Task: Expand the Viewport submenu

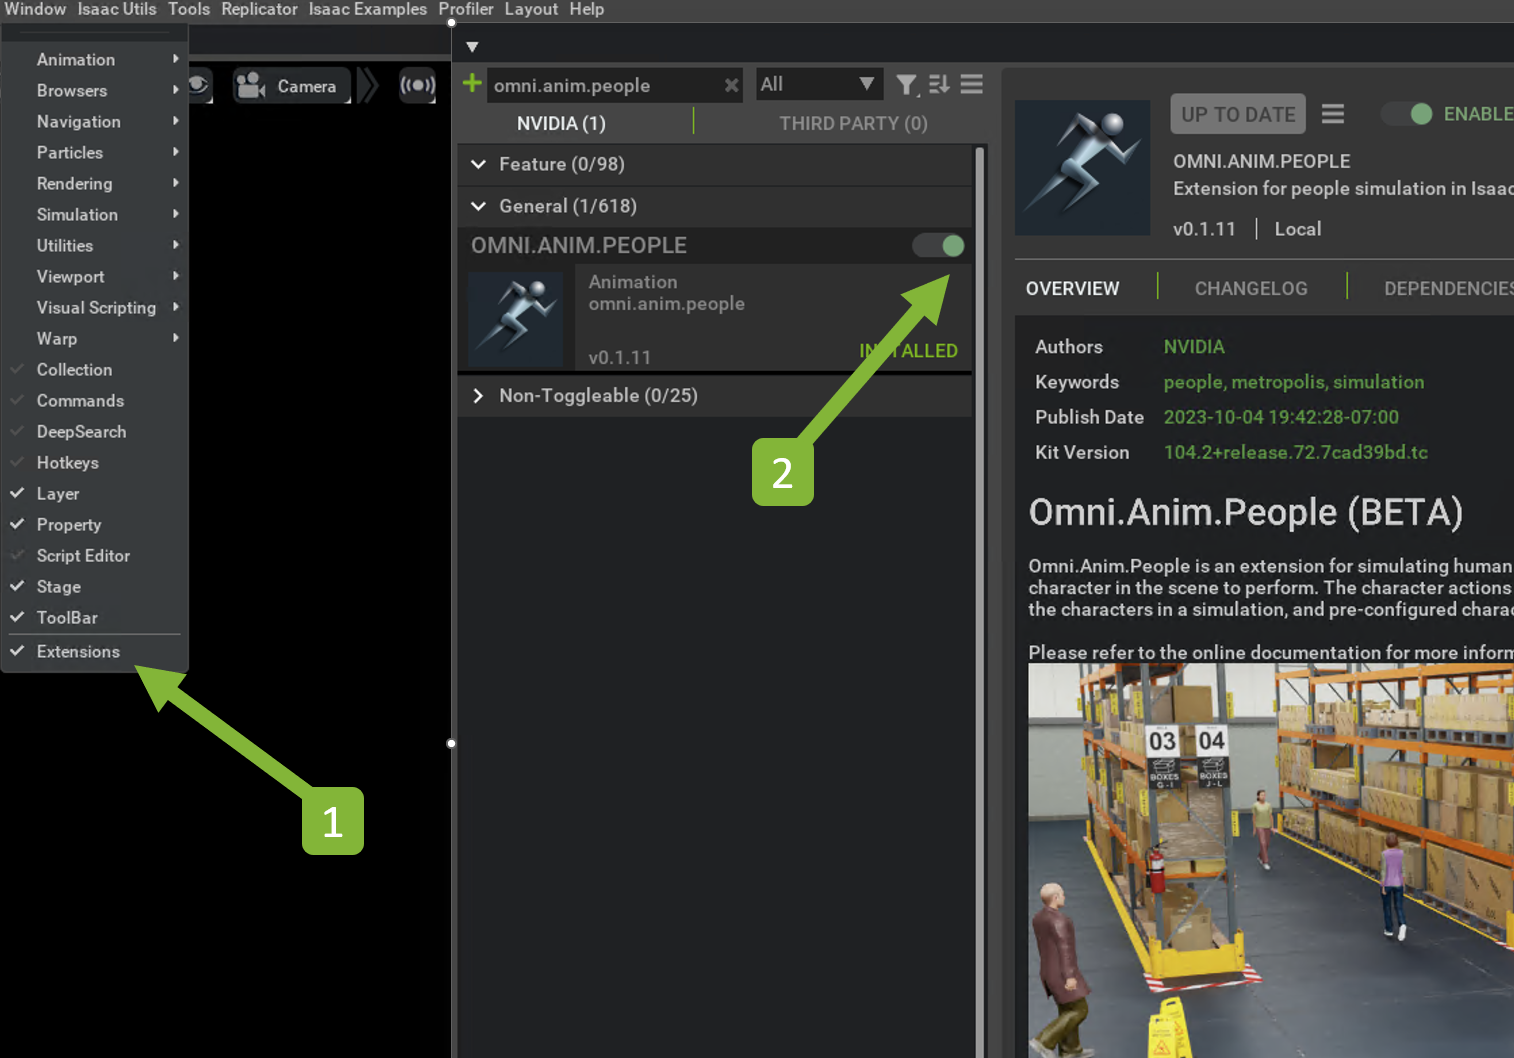Action: pos(94,277)
